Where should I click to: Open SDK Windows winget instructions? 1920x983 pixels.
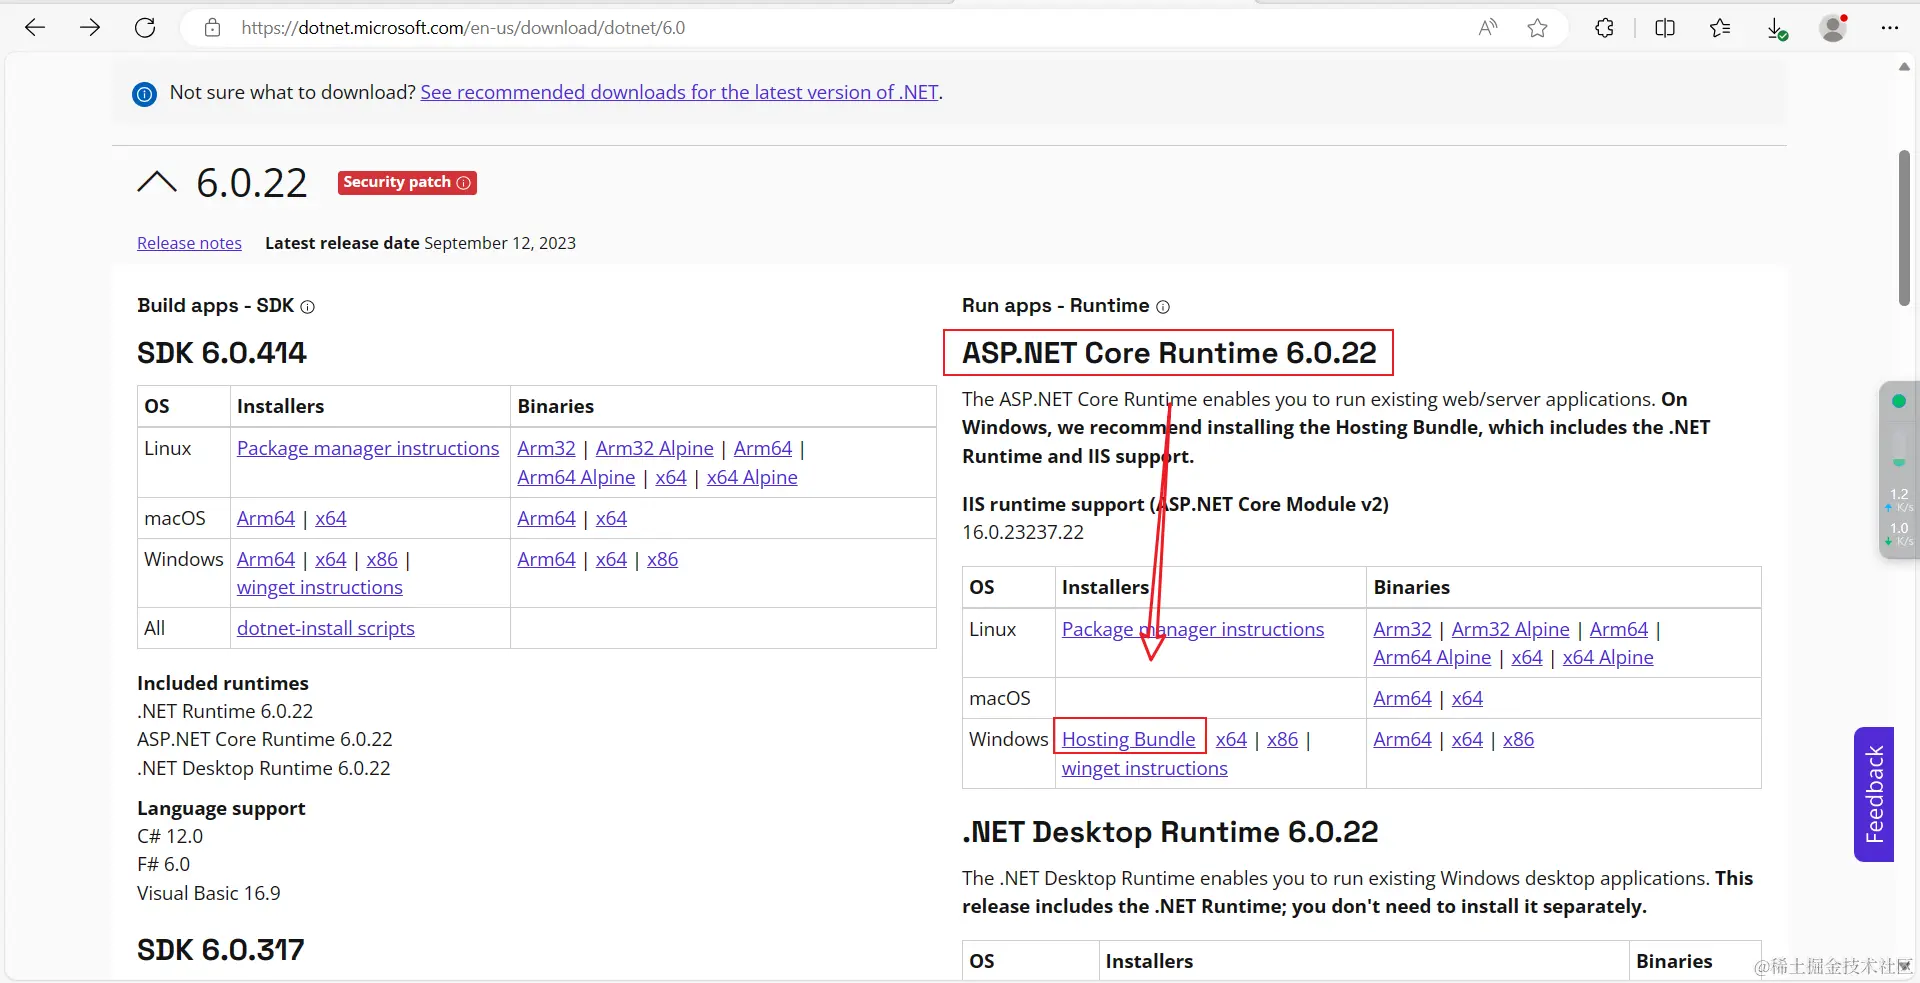(x=320, y=587)
